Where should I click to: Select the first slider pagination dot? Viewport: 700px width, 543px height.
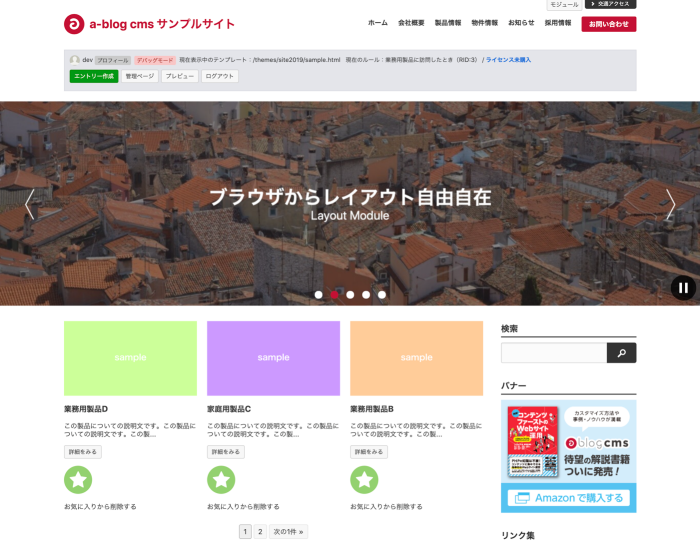click(x=318, y=295)
